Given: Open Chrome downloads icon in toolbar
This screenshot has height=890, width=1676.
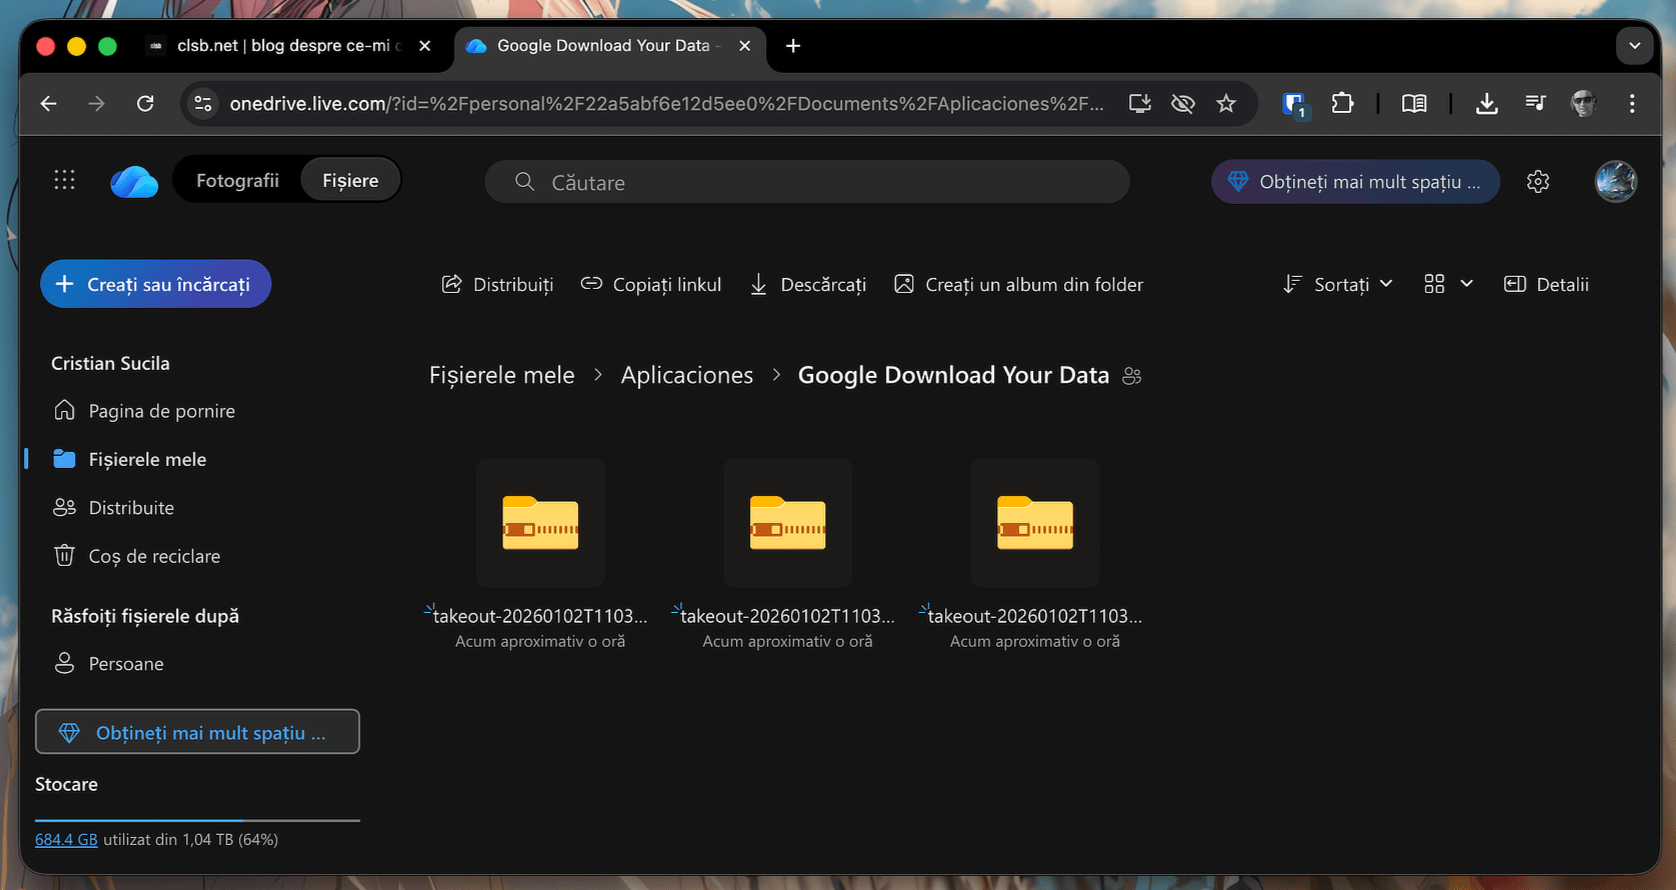Looking at the screenshot, I should (1487, 104).
